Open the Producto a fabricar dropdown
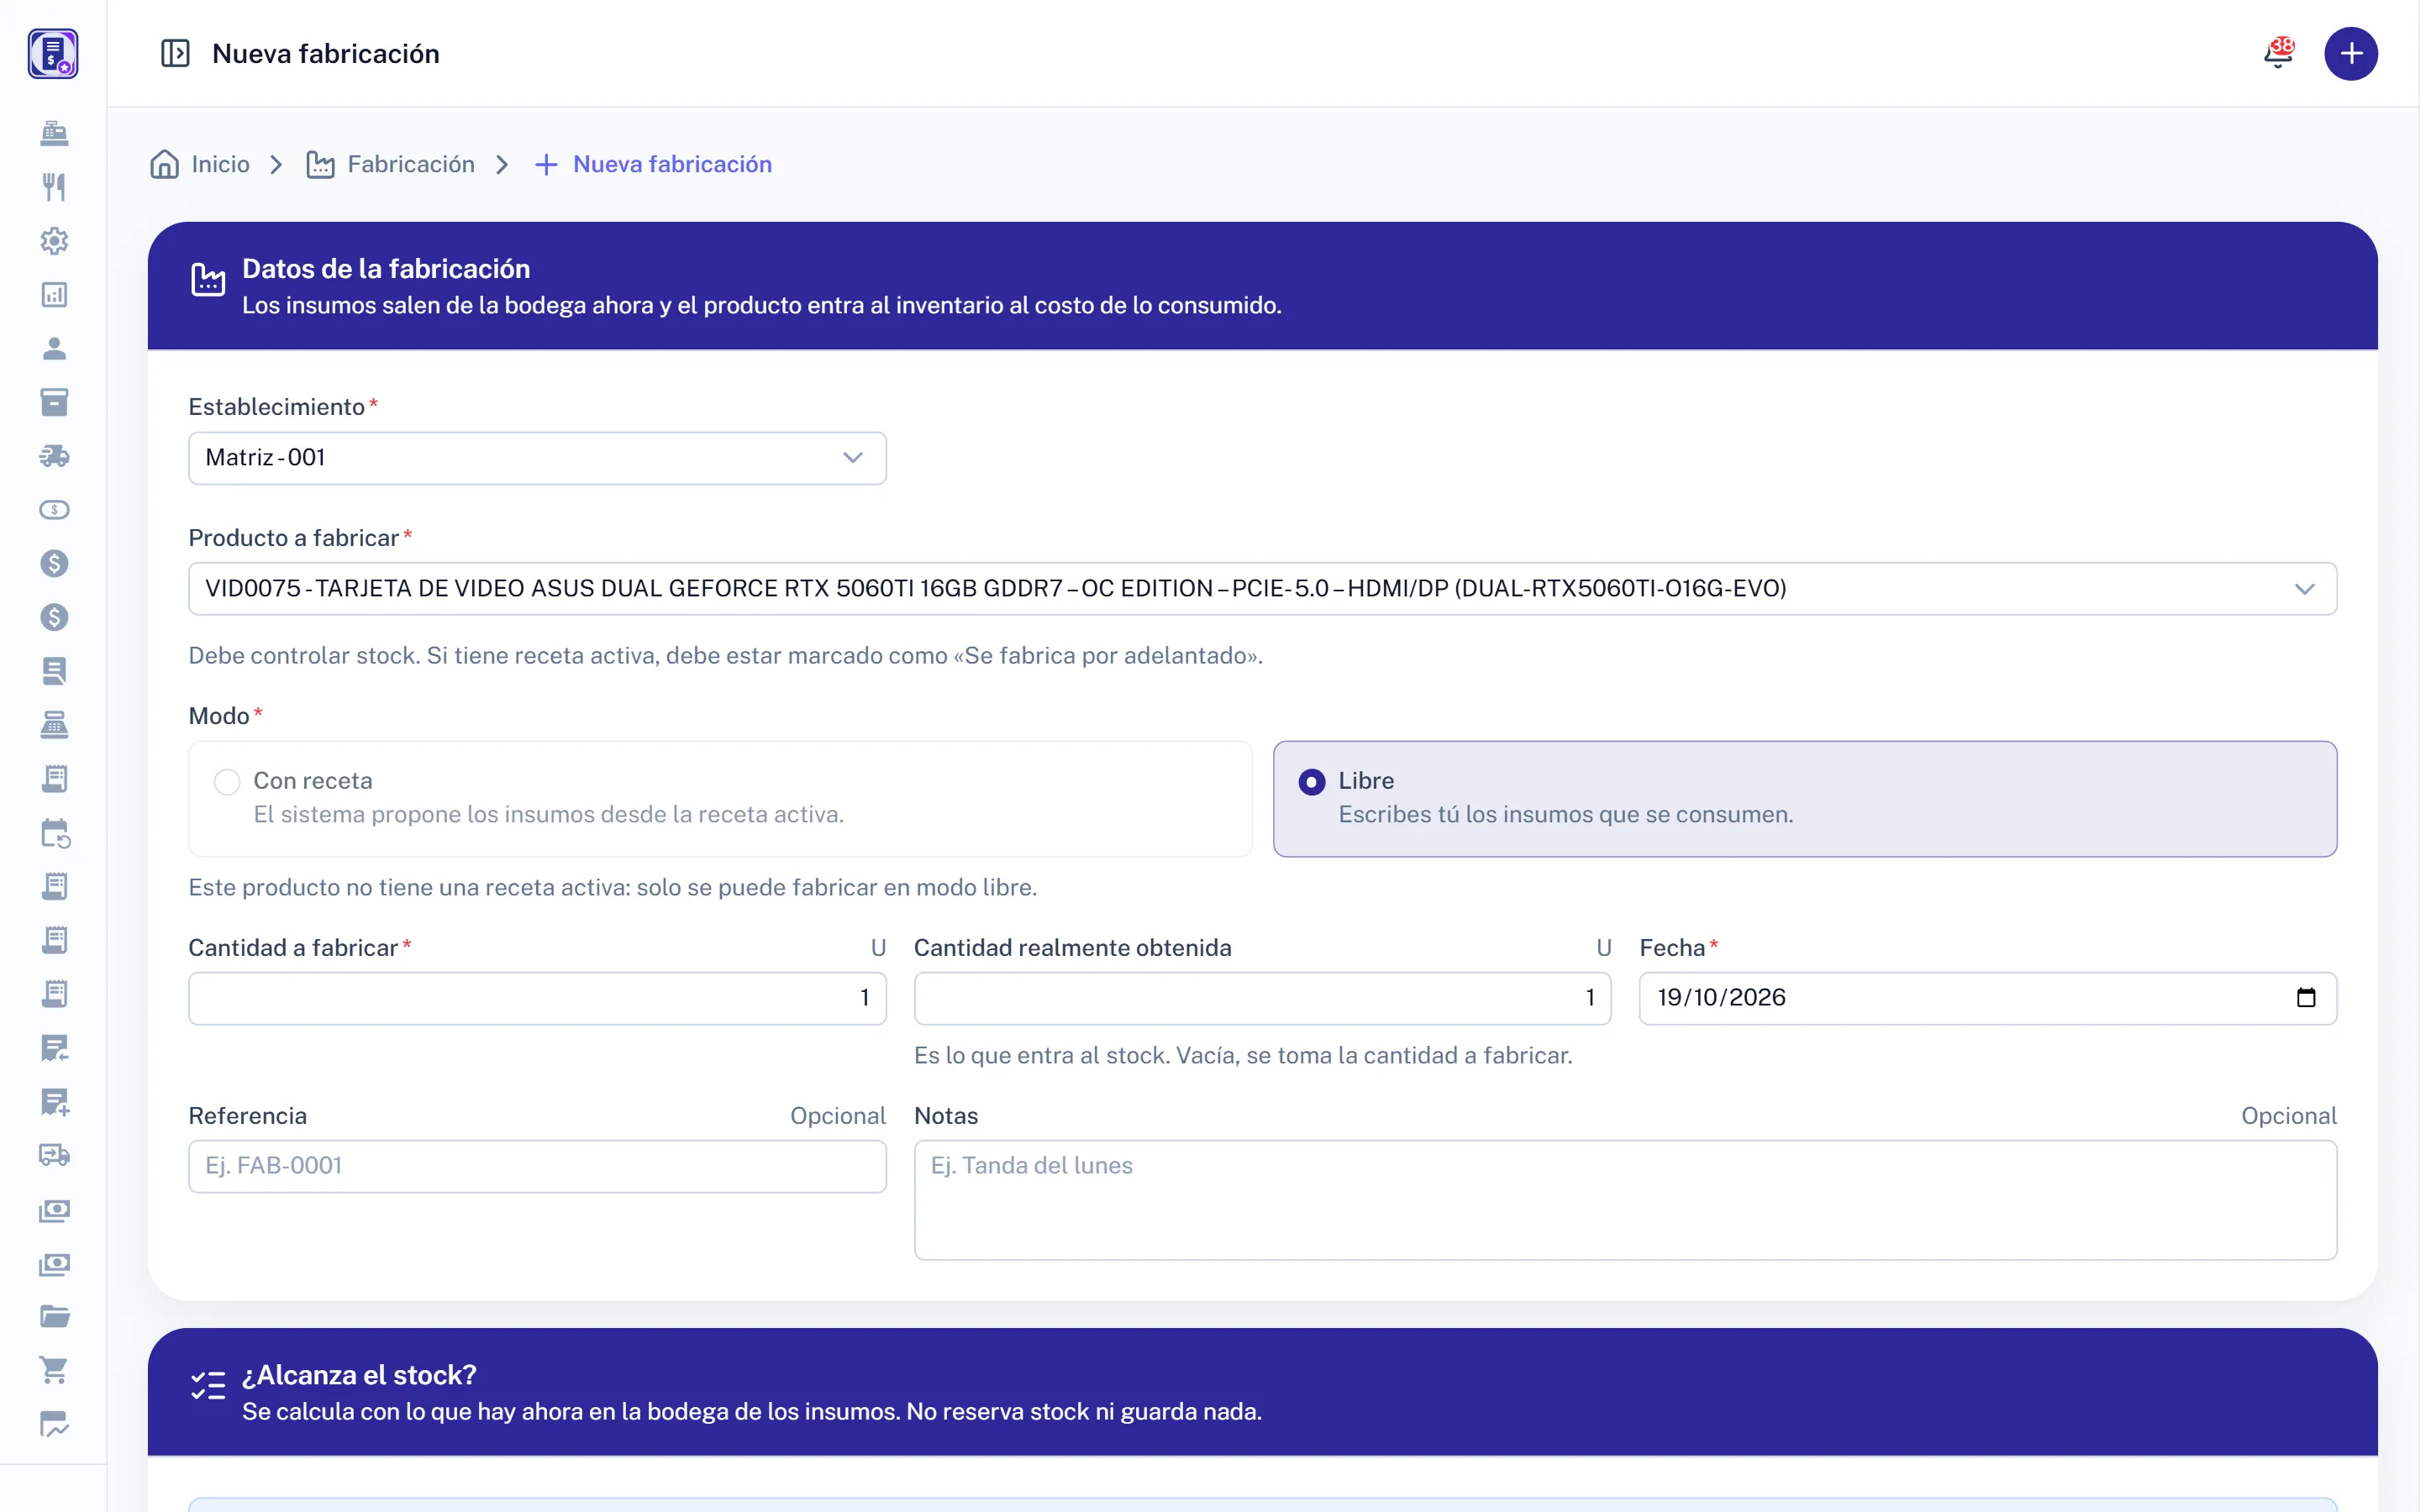This screenshot has width=2420, height=1512. 1262,588
